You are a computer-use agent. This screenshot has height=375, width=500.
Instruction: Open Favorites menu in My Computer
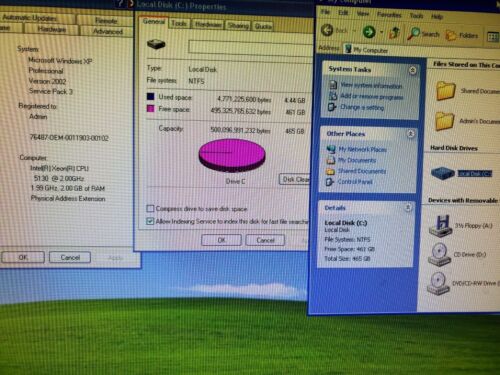click(389, 15)
